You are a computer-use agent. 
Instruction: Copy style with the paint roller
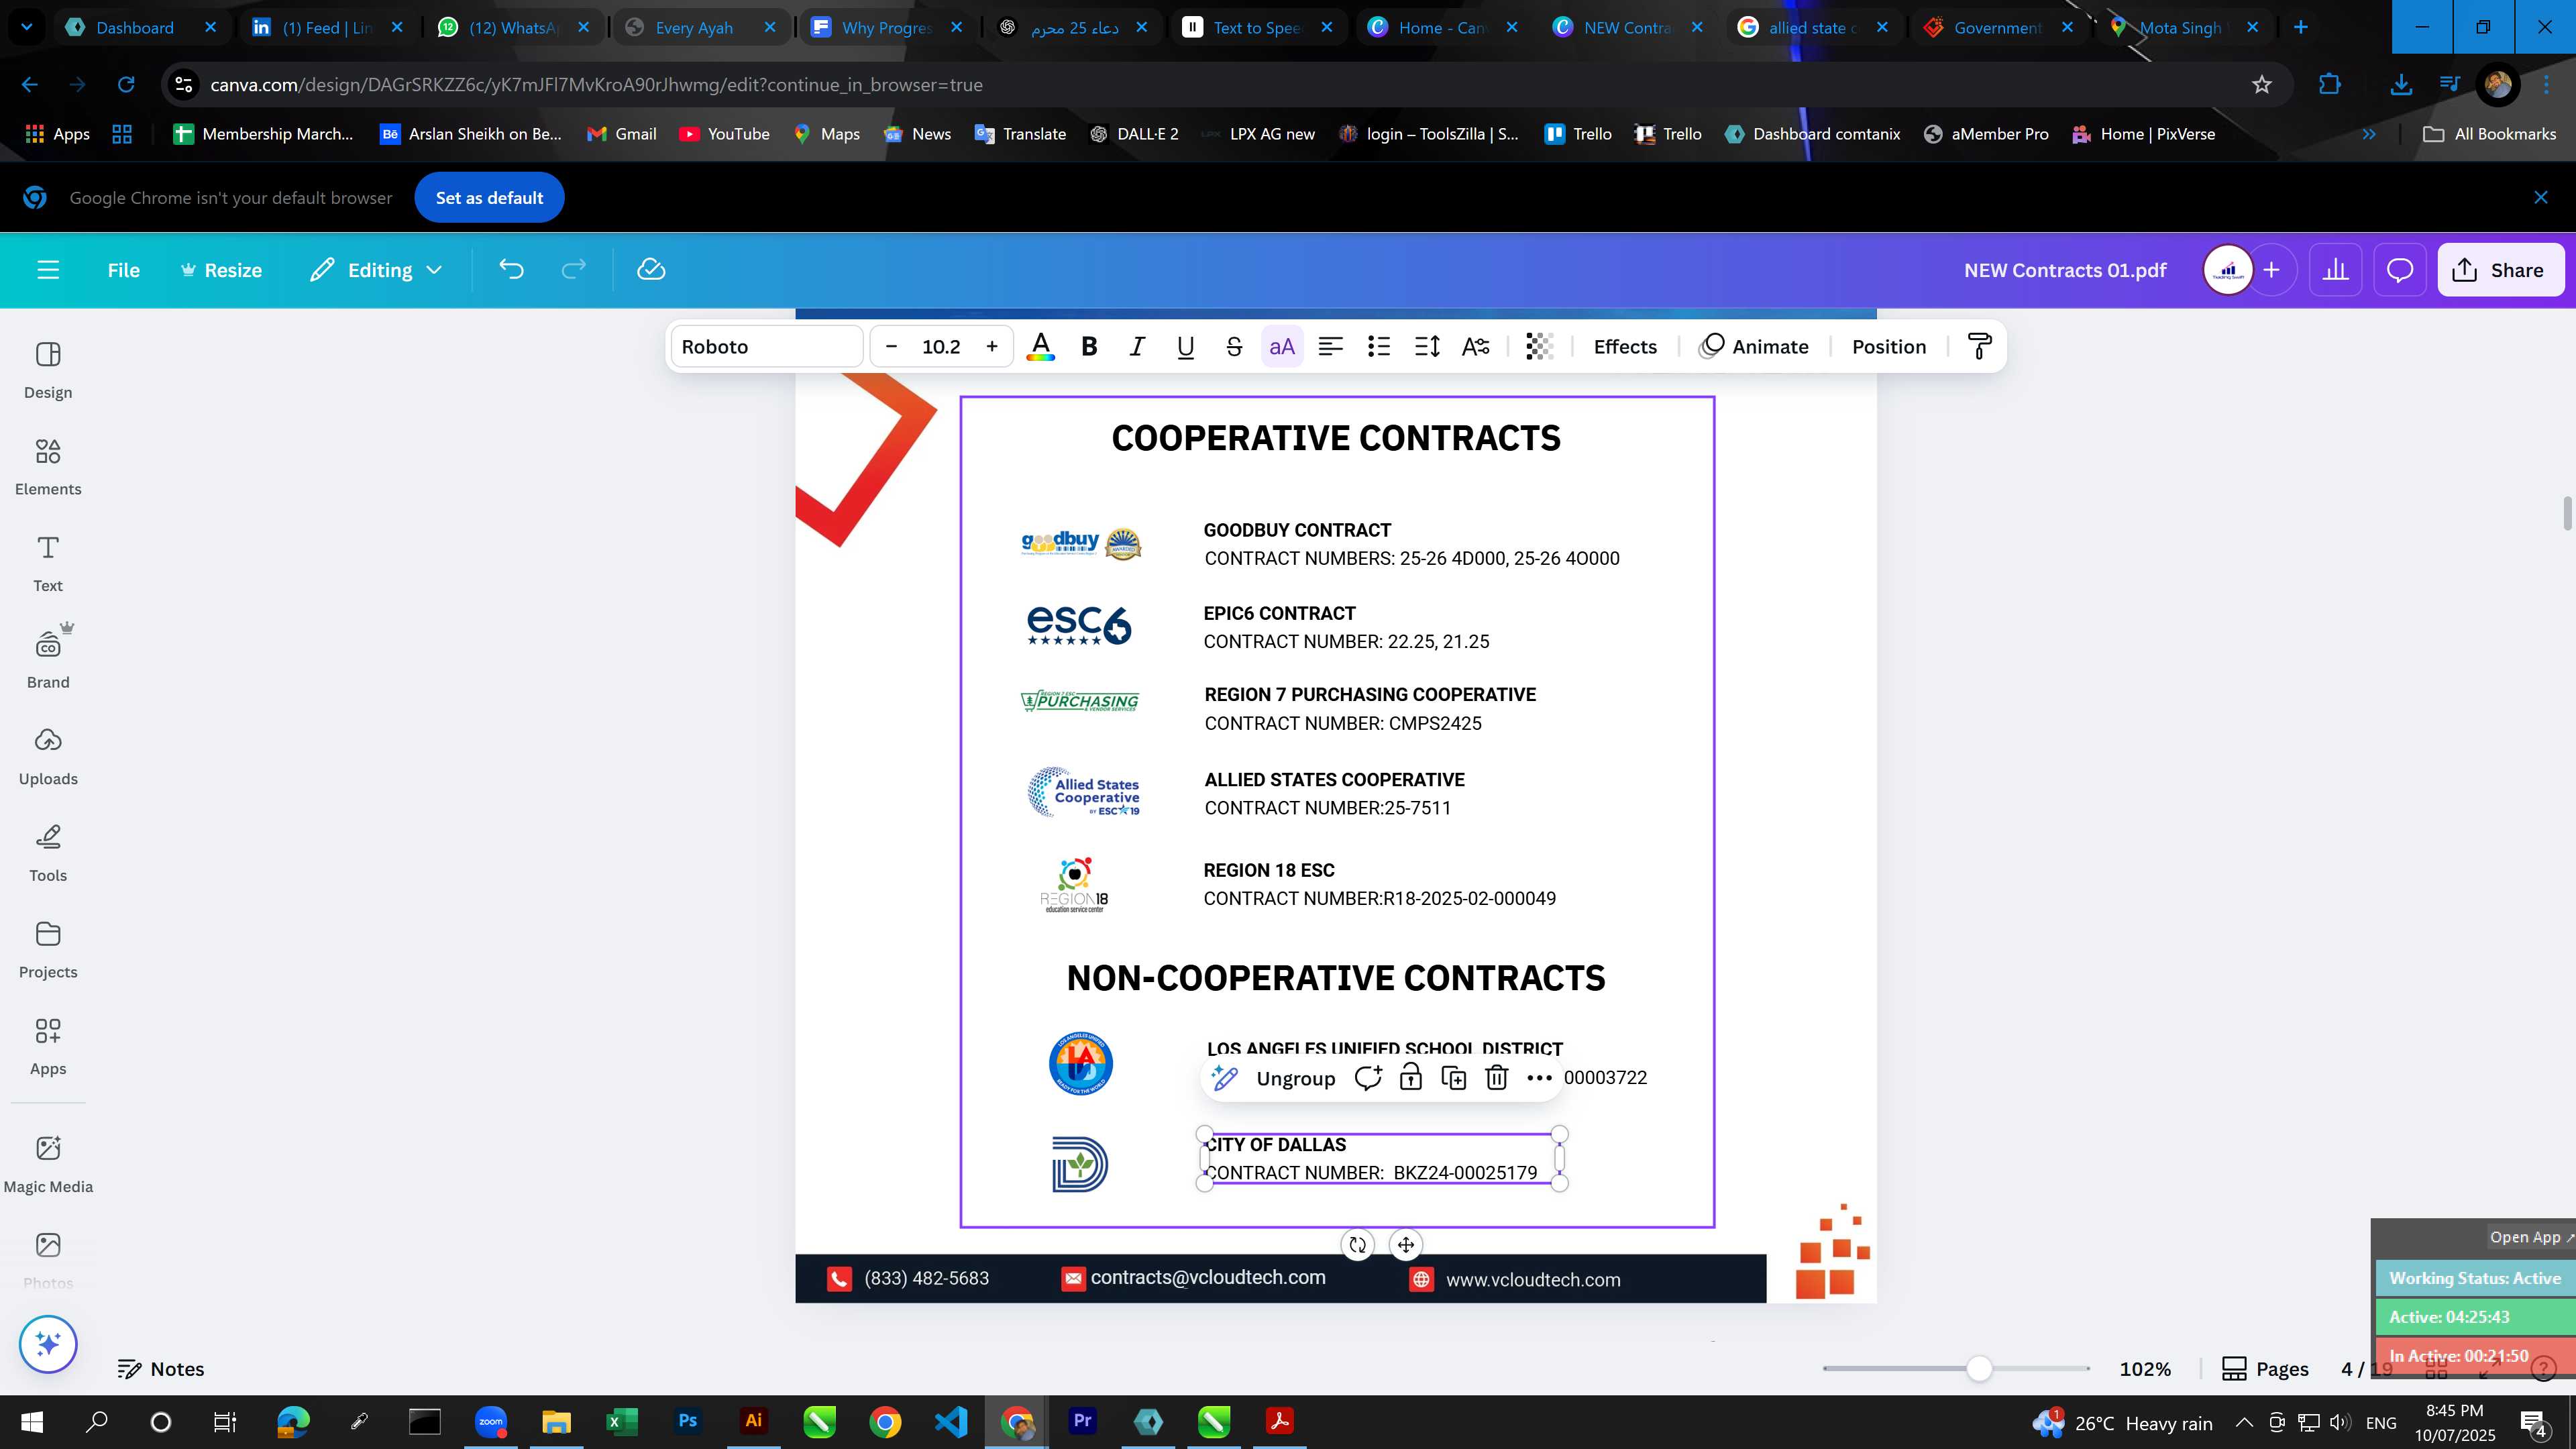pos(1979,347)
